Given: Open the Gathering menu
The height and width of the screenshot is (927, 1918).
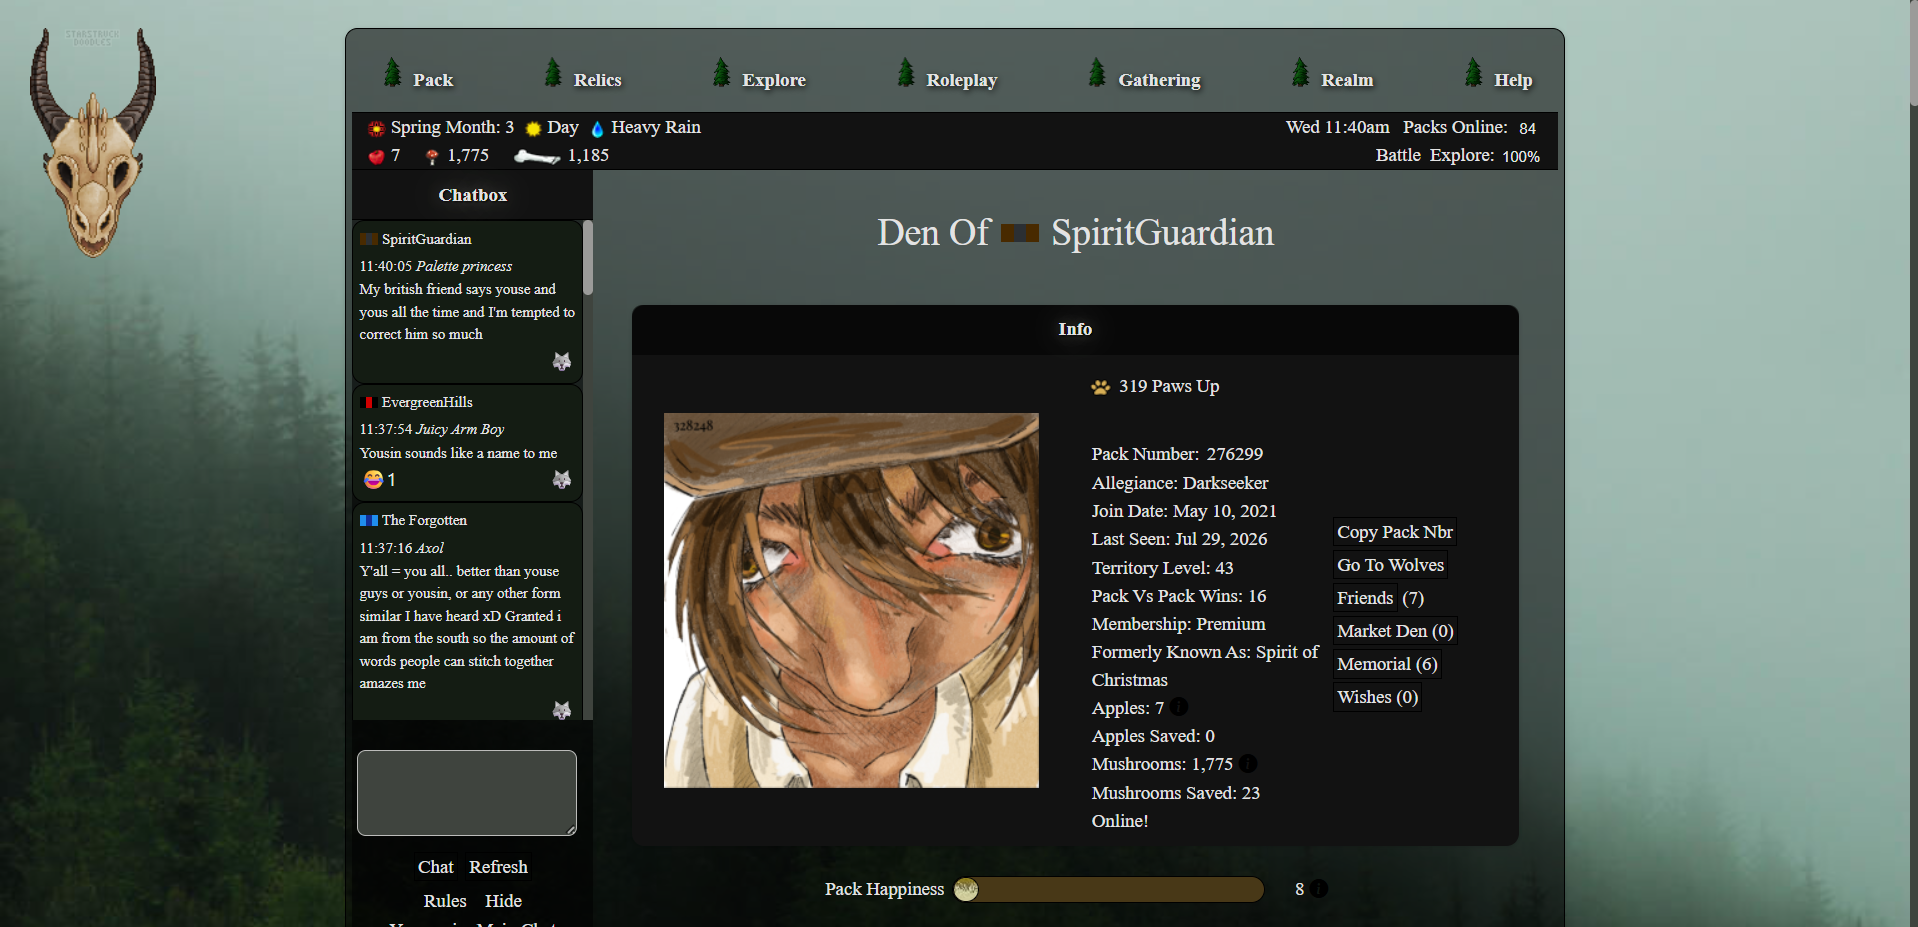Looking at the screenshot, I should (x=1160, y=80).
